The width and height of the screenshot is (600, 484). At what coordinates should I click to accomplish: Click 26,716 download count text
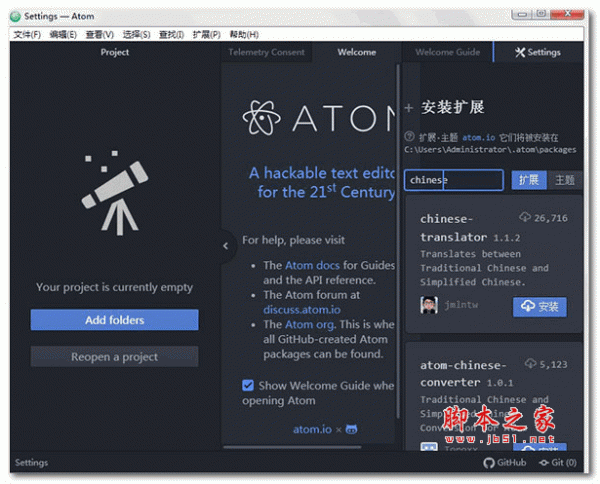pyautogui.click(x=551, y=218)
